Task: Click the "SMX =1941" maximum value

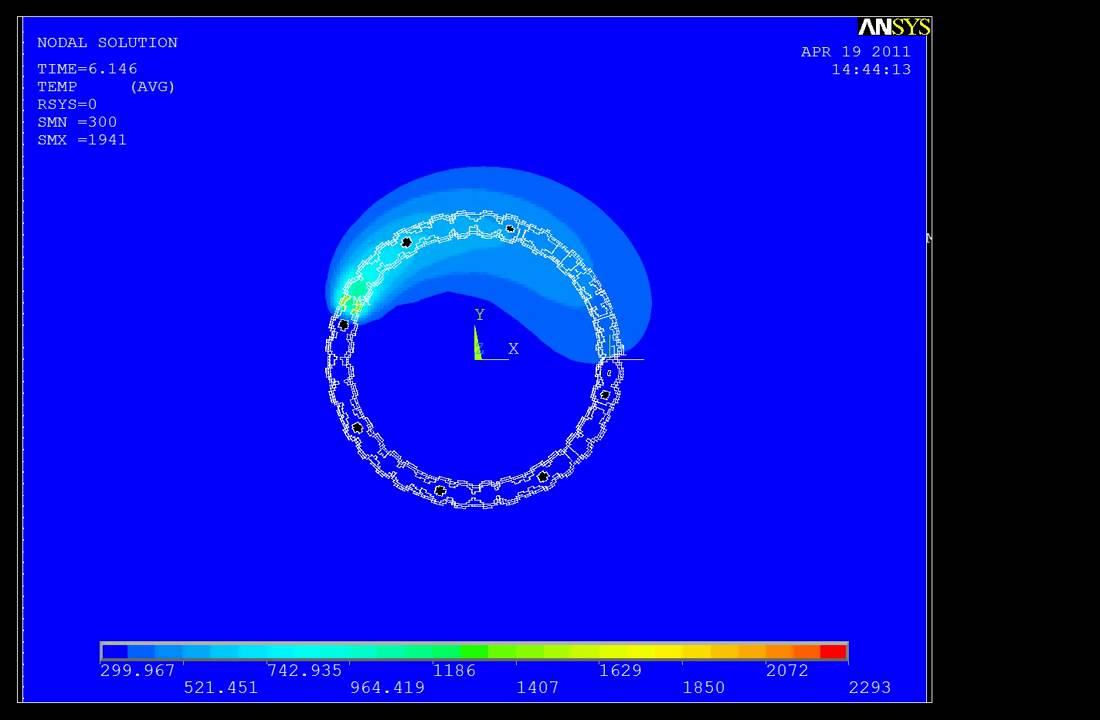Action: click(82, 140)
